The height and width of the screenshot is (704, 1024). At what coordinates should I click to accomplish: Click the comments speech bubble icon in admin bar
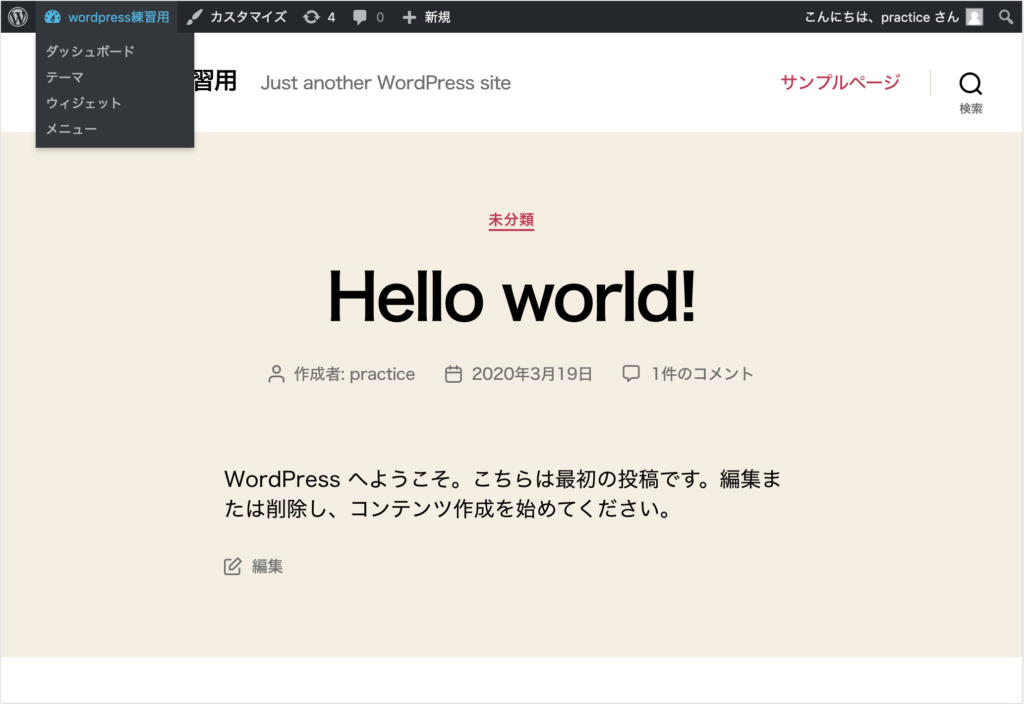[360, 17]
